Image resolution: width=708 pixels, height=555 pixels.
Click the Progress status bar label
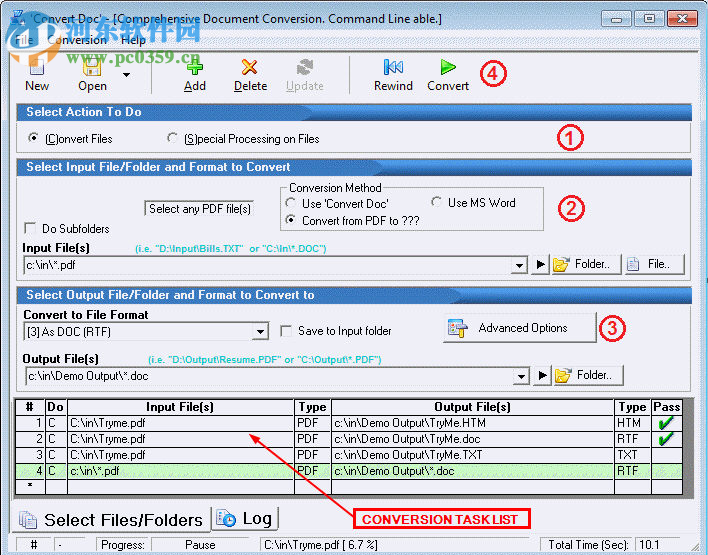click(122, 545)
